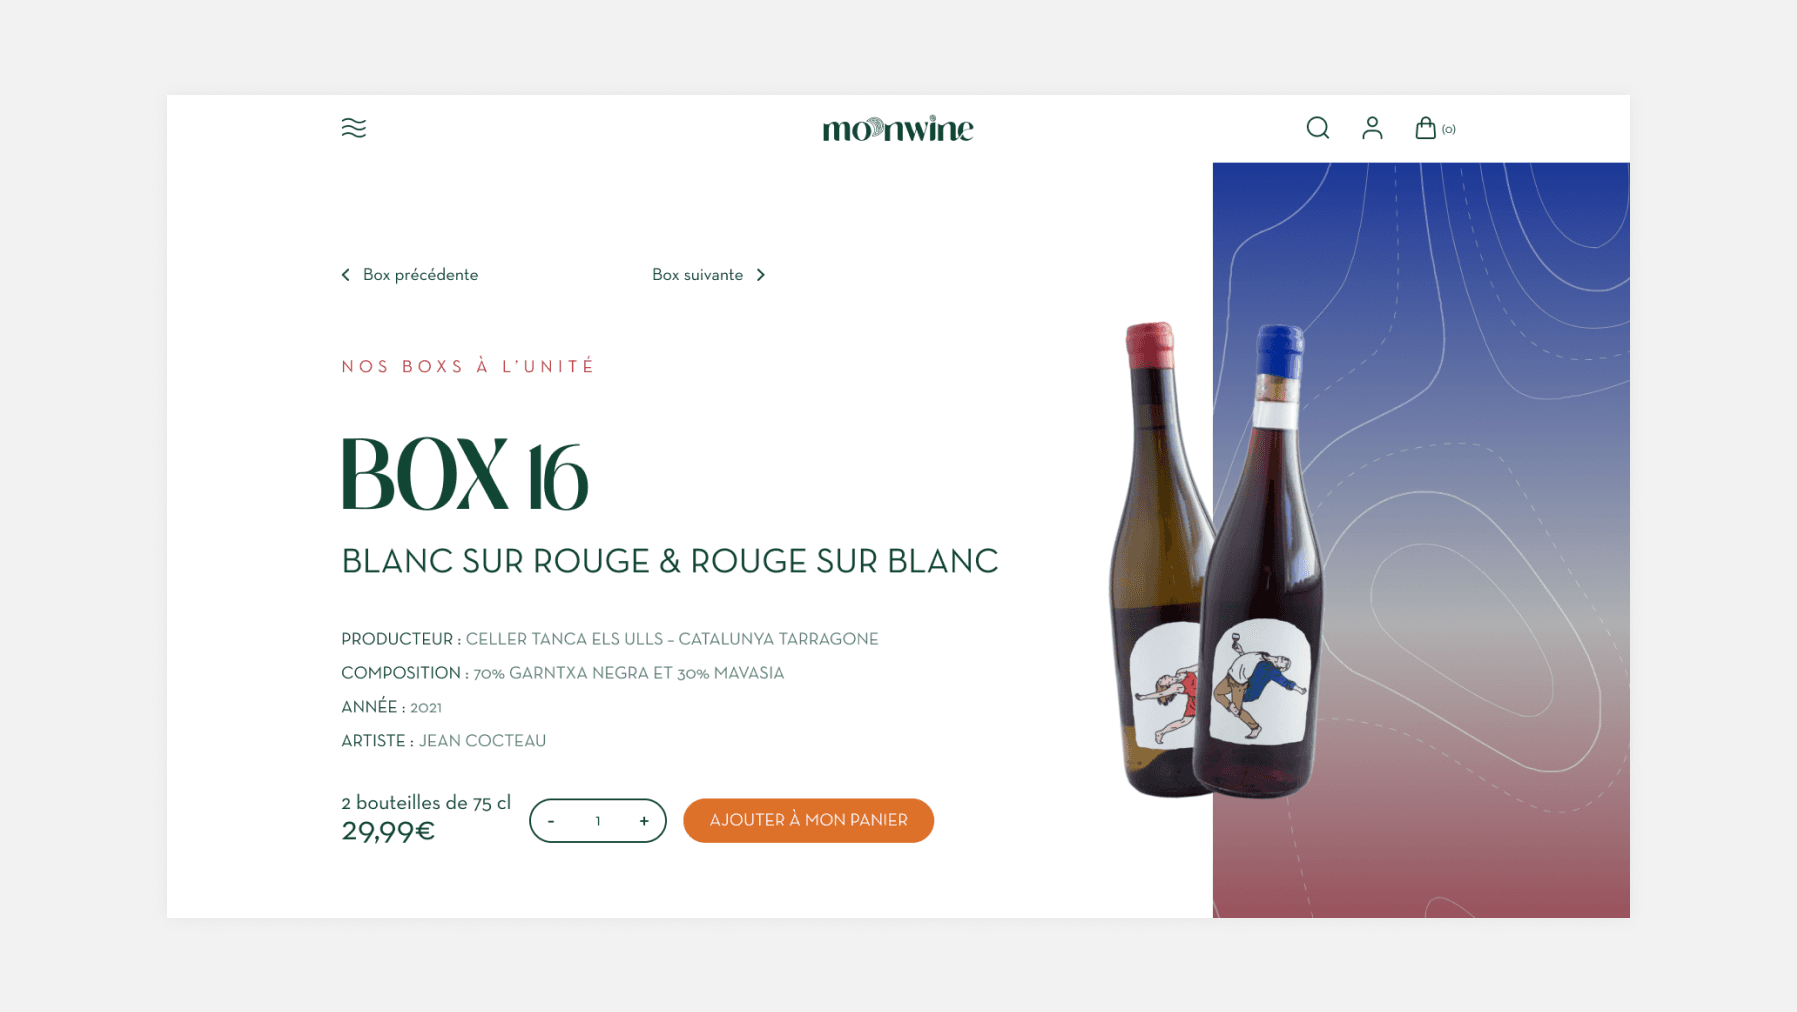Click the right chevron after Box suivante
The height and width of the screenshot is (1012, 1797).
coord(761,275)
